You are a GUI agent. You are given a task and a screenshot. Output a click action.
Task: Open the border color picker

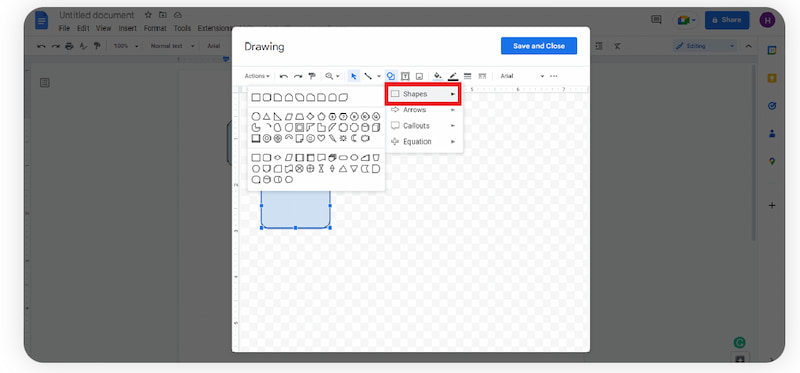453,76
